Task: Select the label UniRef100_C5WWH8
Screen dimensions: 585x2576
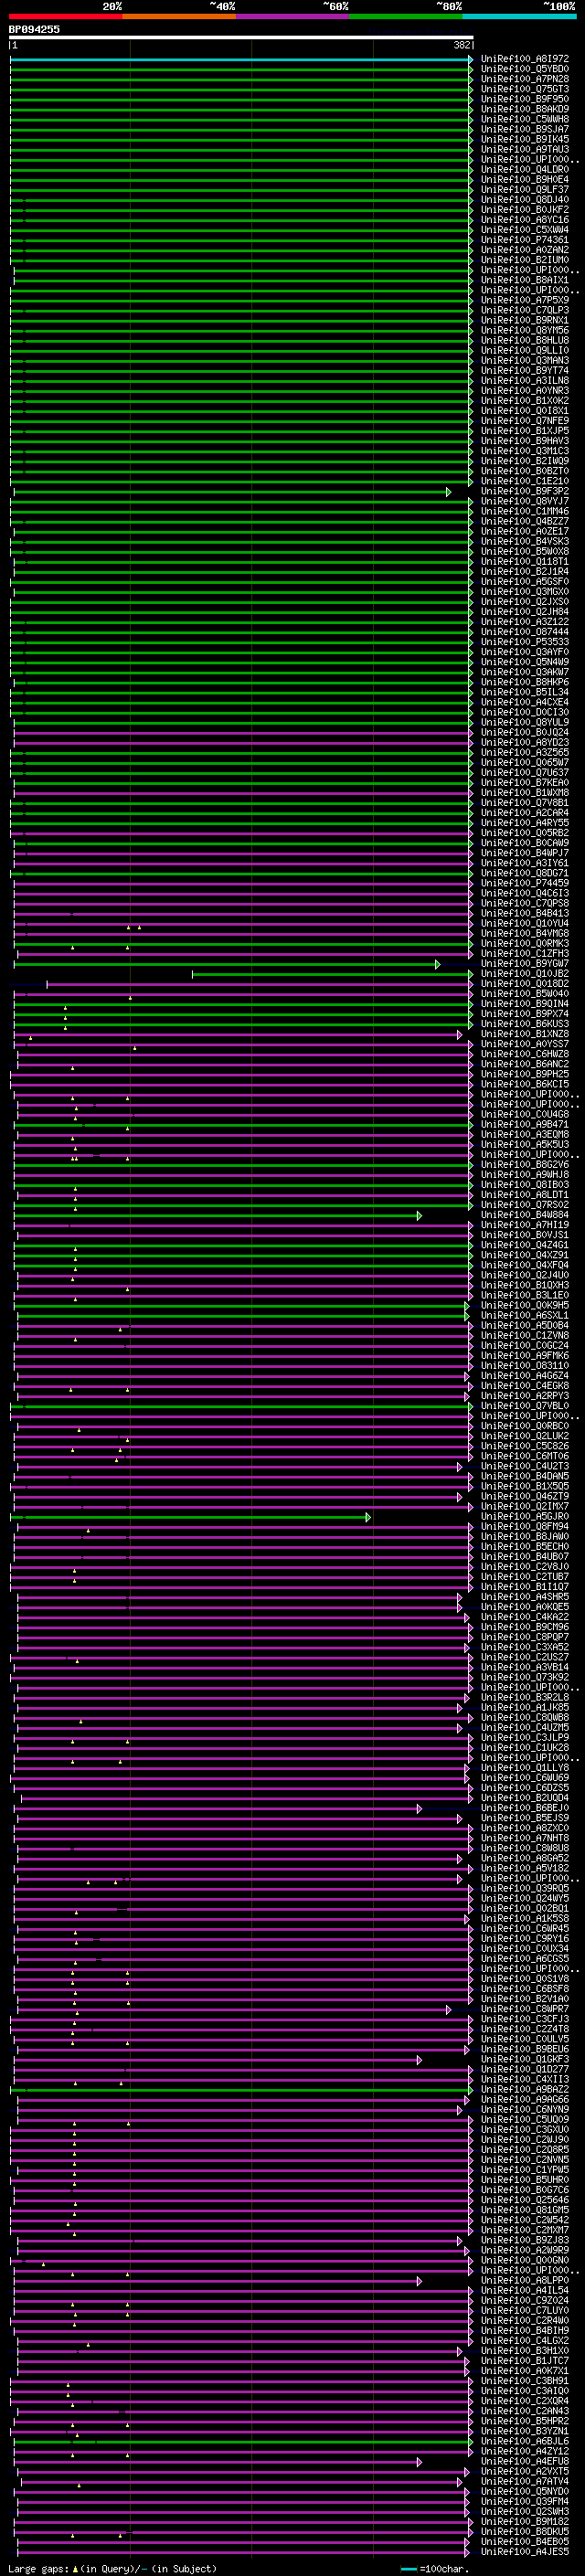Action: (525, 119)
